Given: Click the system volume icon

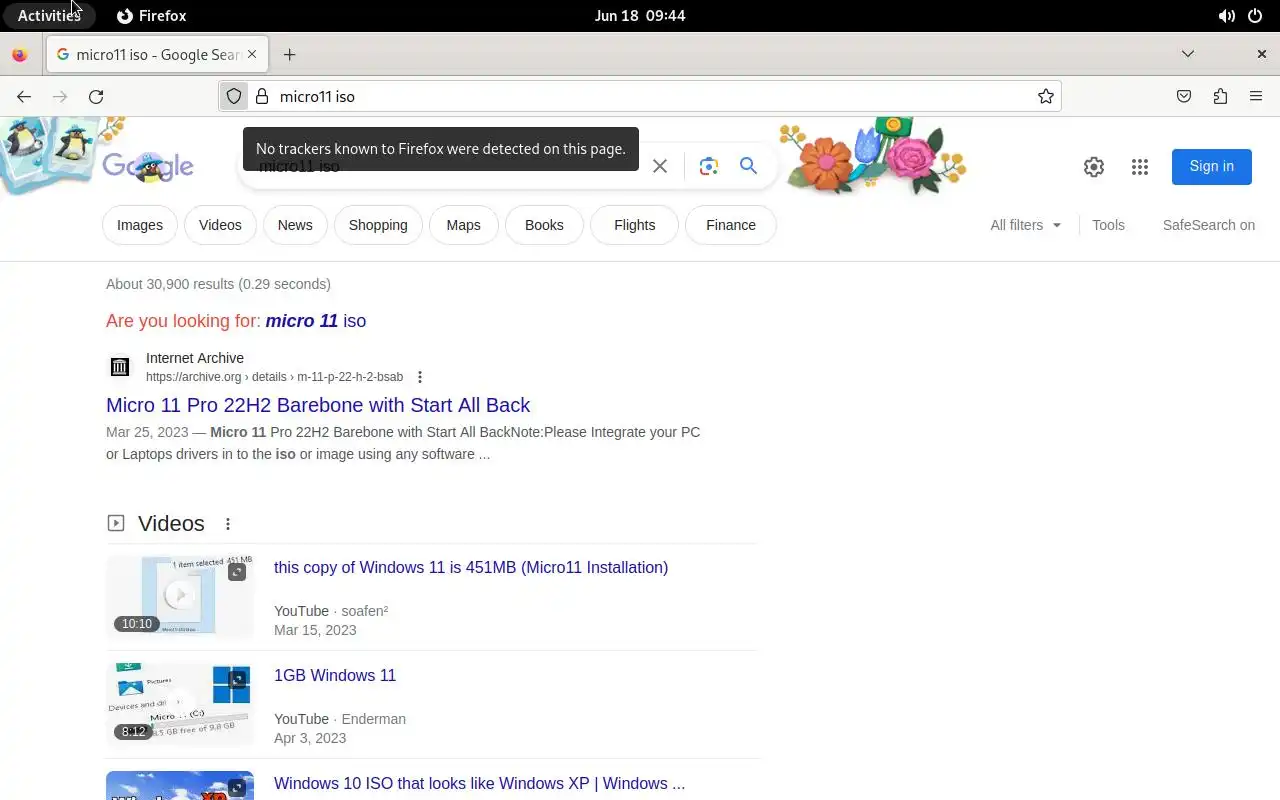Looking at the screenshot, I should (x=1226, y=15).
